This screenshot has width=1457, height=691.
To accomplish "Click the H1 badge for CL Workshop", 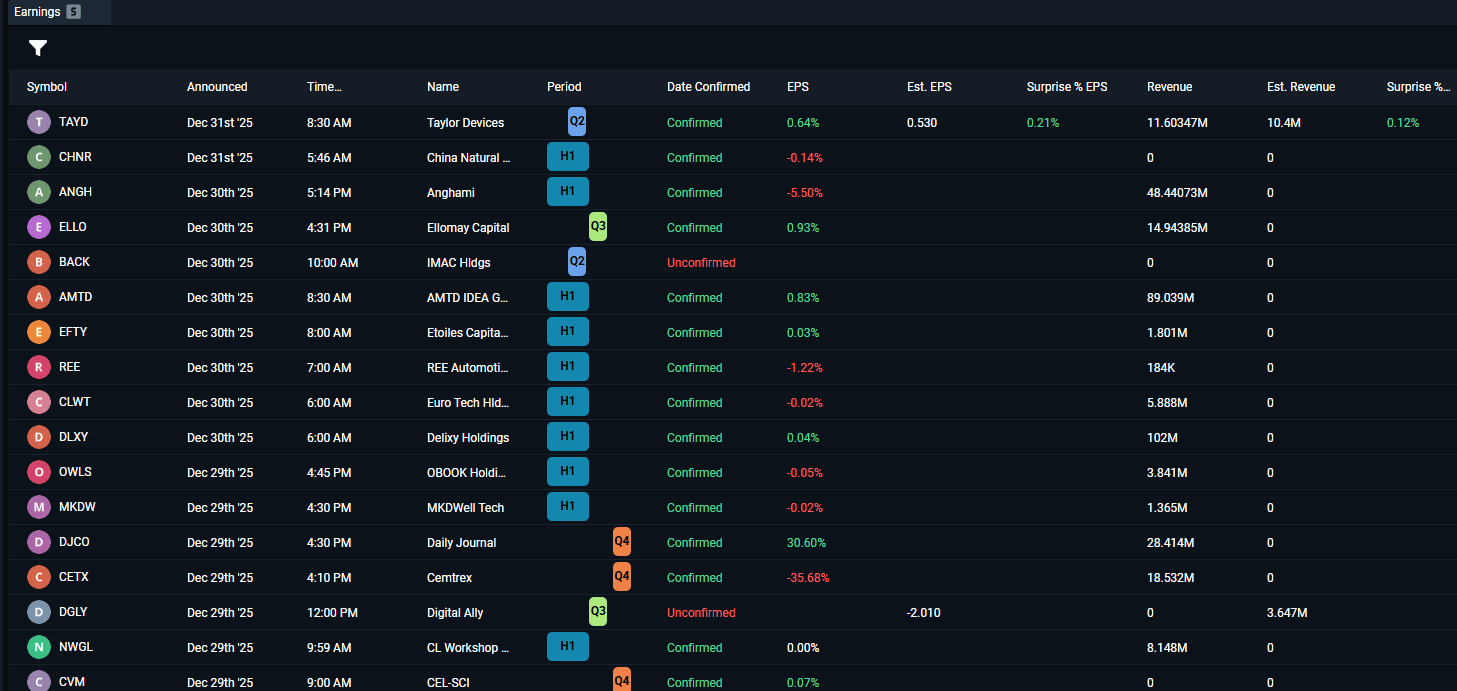I will tap(567, 646).
